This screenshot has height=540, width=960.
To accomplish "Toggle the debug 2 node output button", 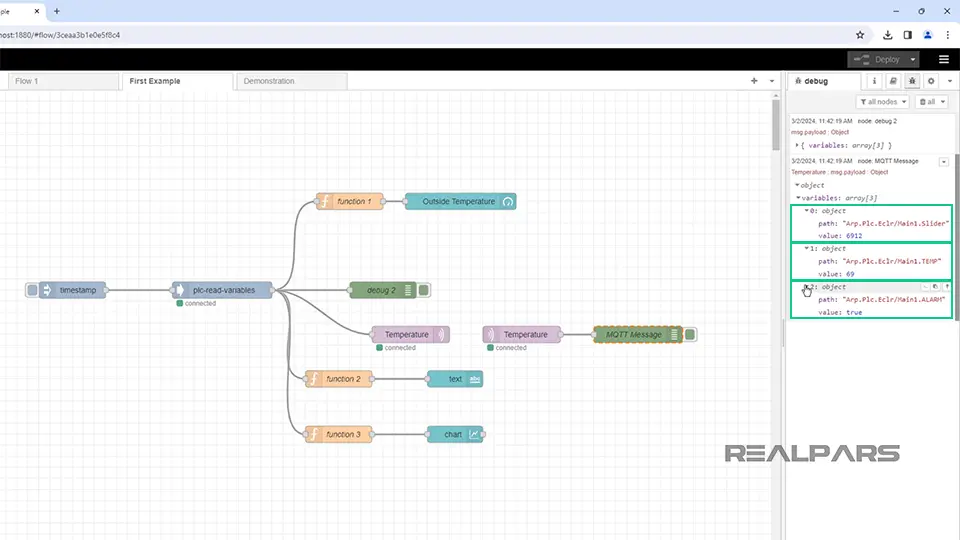I will tap(424, 290).
